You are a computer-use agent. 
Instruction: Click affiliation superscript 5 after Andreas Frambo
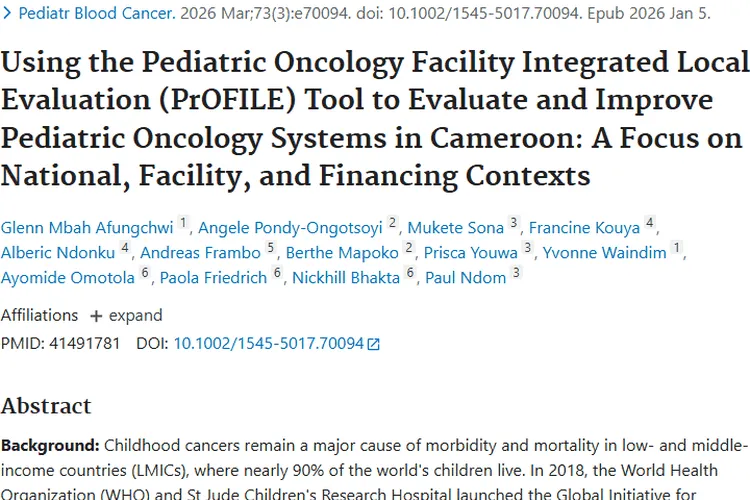click(x=271, y=248)
